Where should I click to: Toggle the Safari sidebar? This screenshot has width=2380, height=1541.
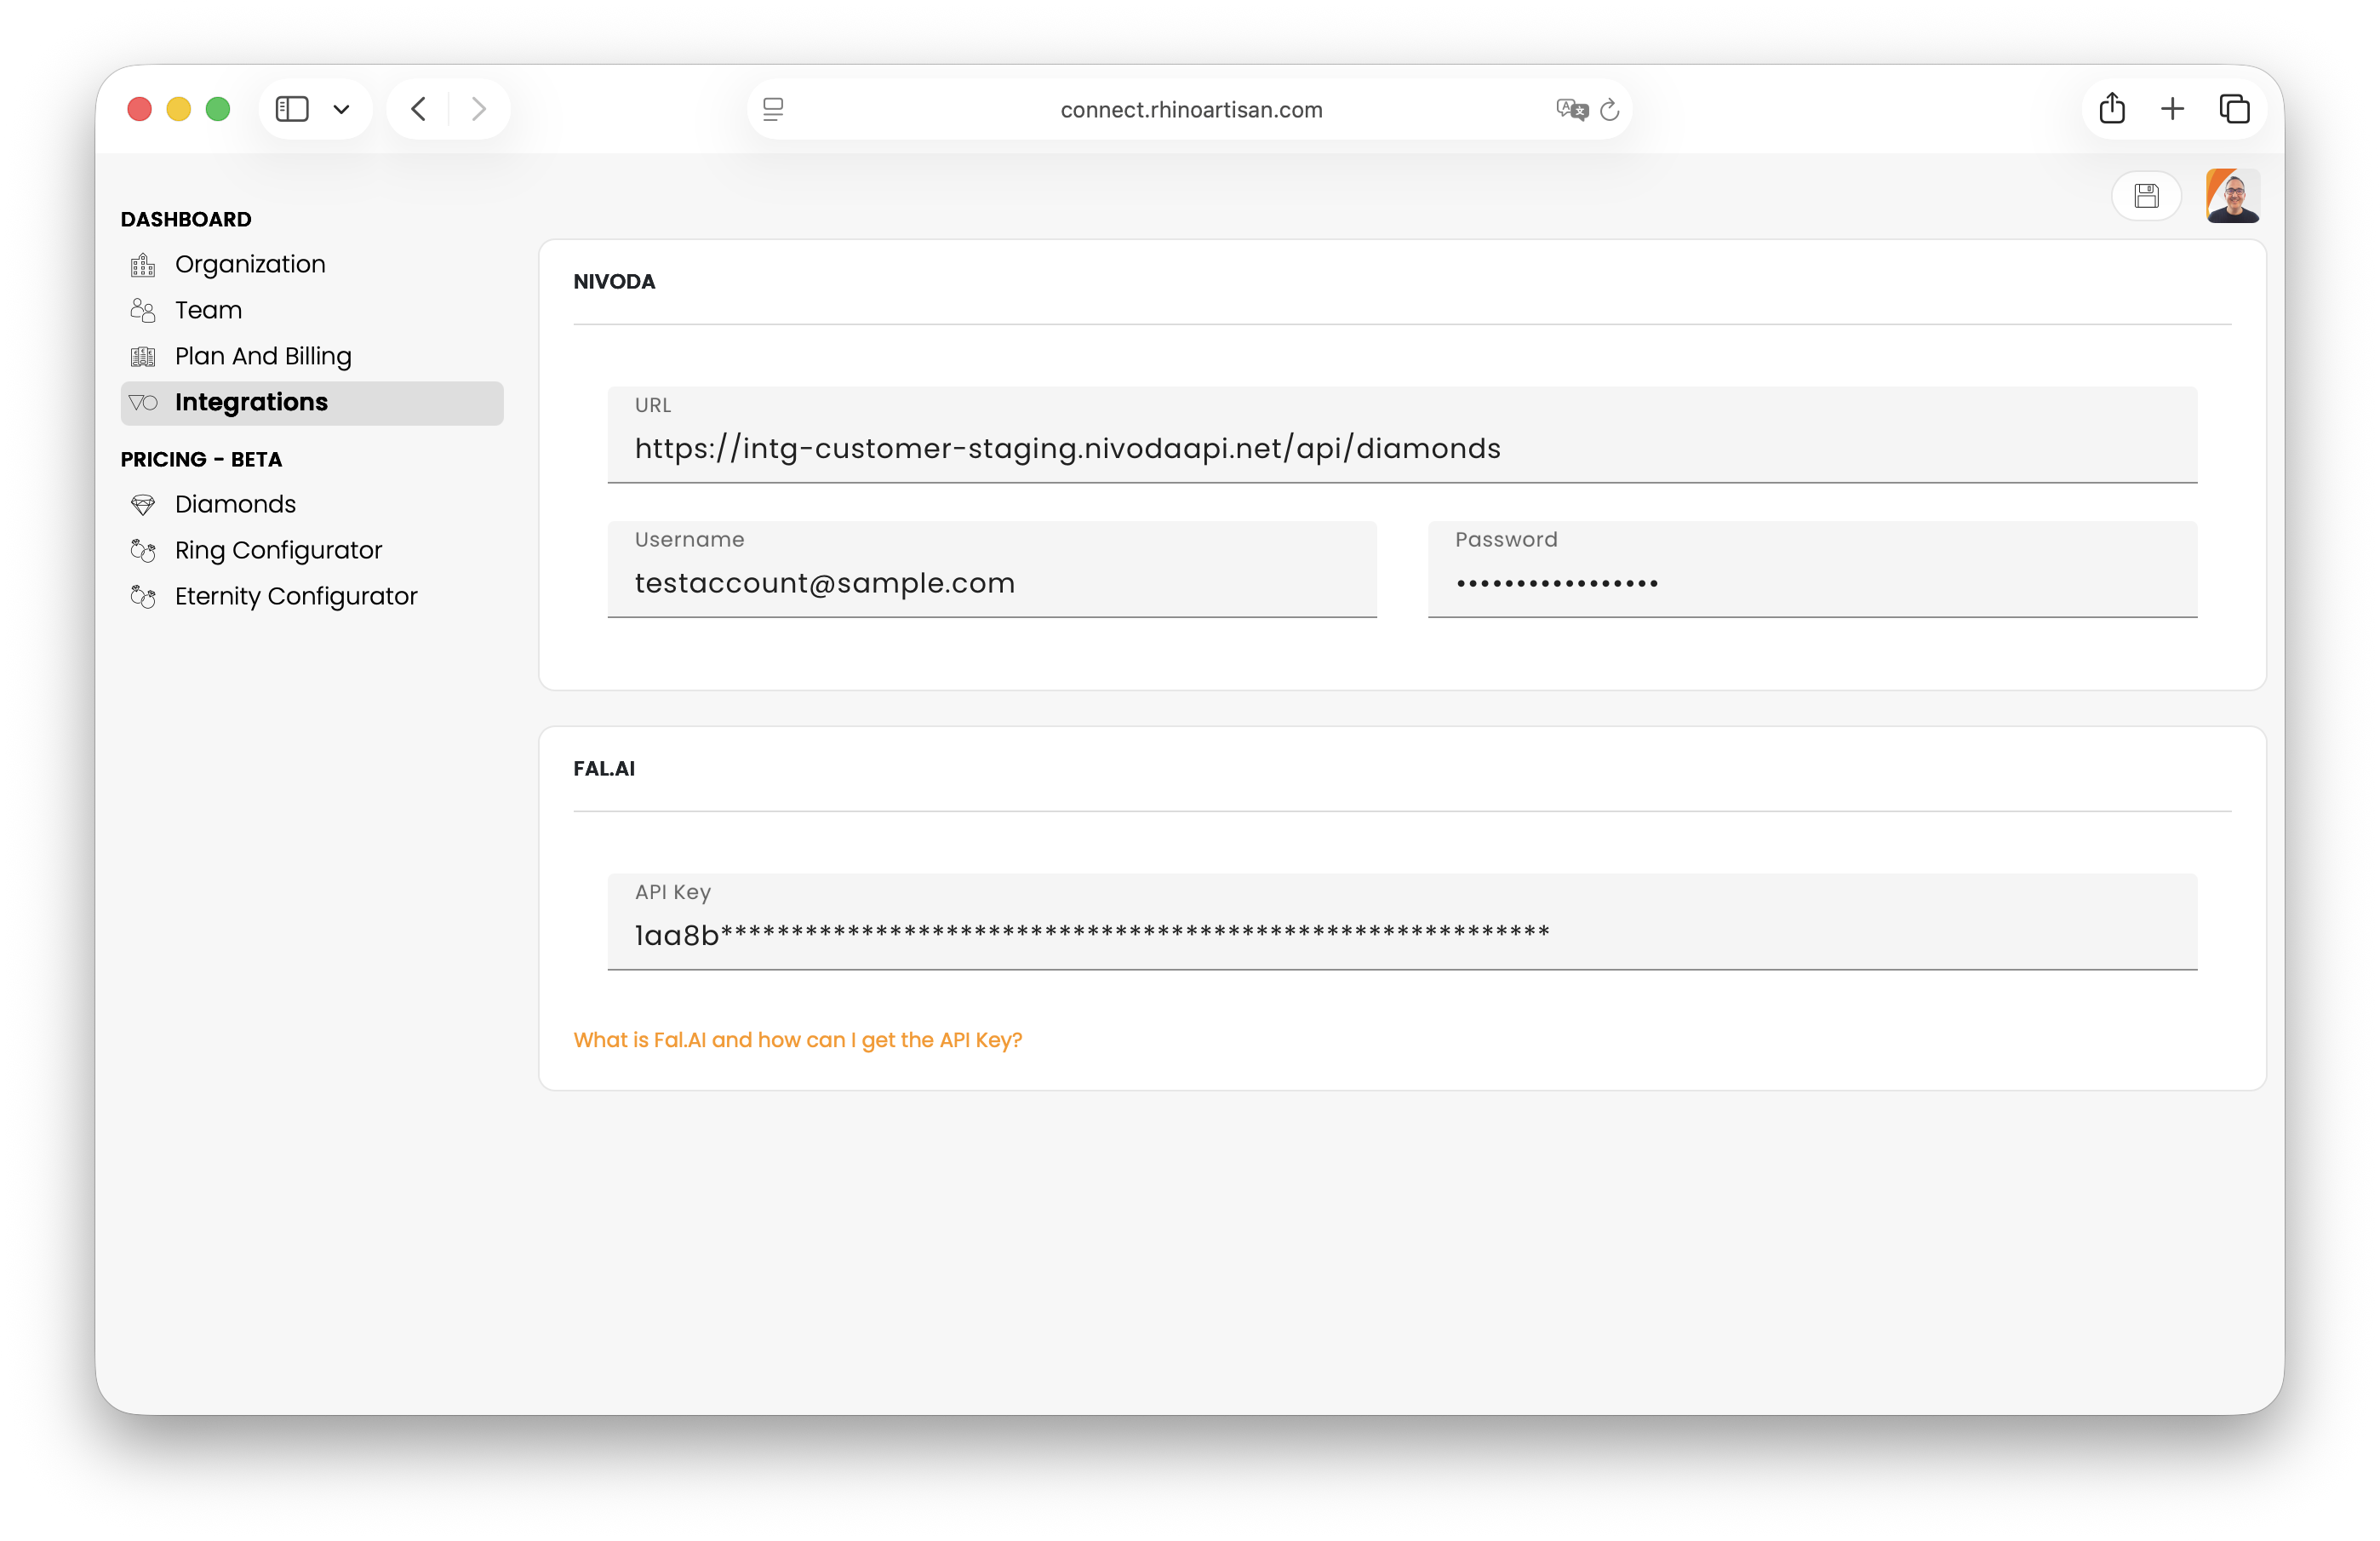point(292,109)
